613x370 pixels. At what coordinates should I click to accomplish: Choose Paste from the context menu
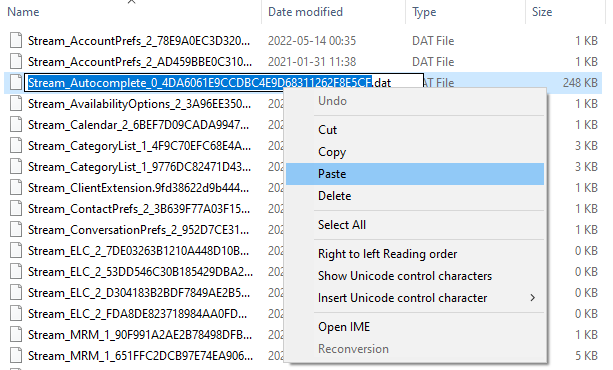[x=415, y=174]
